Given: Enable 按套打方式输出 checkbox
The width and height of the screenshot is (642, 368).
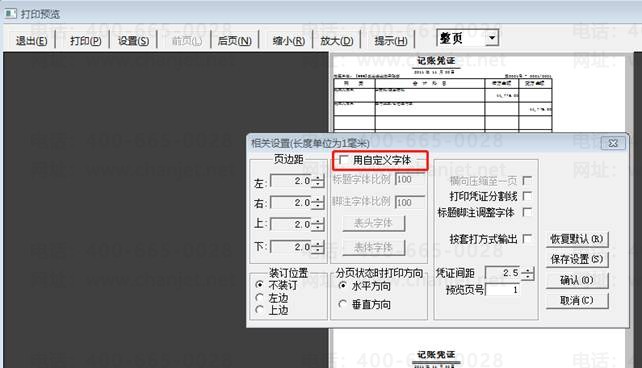Looking at the screenshot, I should tap(528, 238).
